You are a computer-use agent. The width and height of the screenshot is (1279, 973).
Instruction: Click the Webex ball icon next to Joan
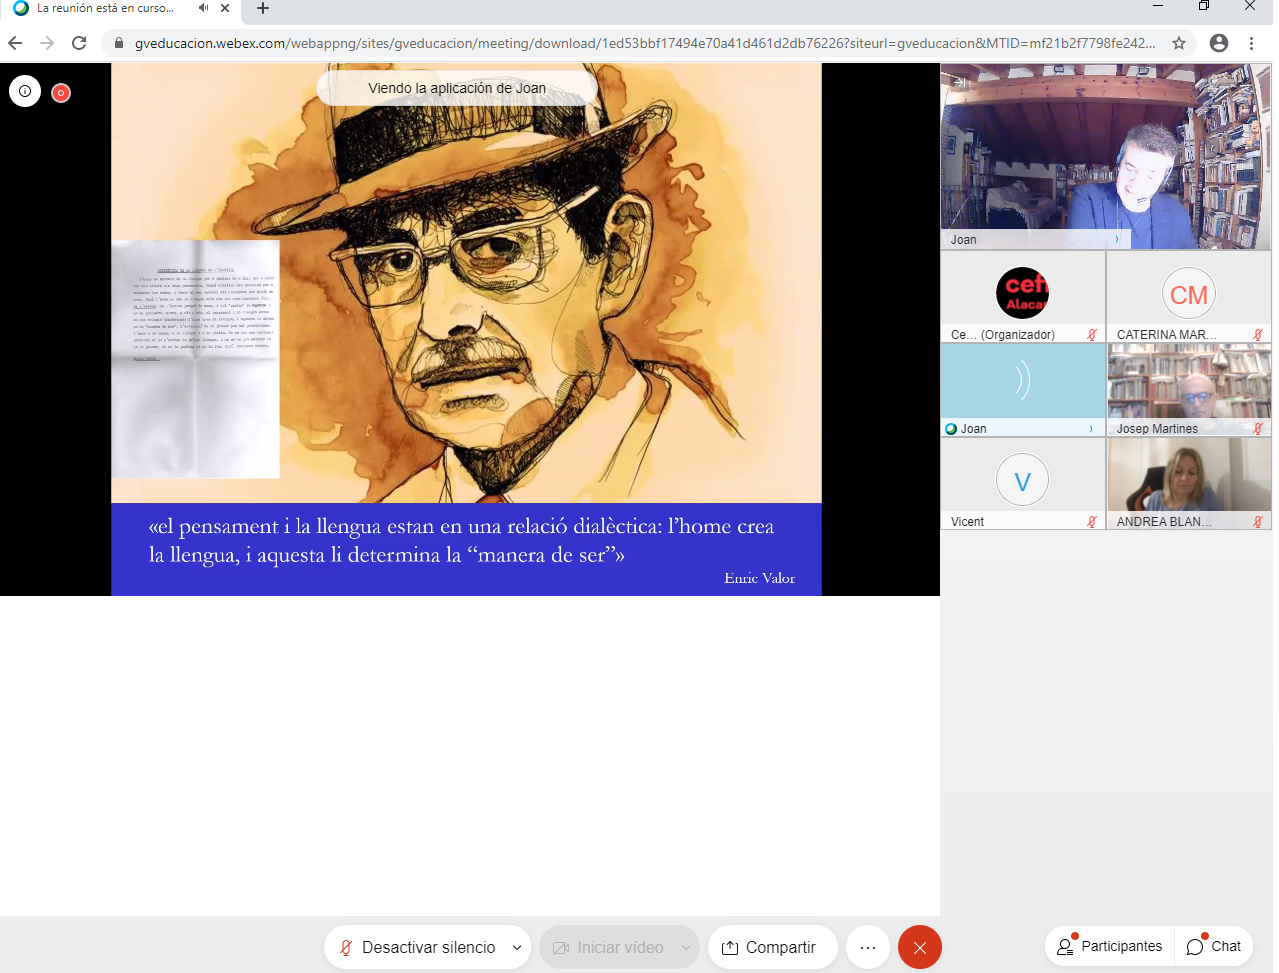[x=951, y=429]
